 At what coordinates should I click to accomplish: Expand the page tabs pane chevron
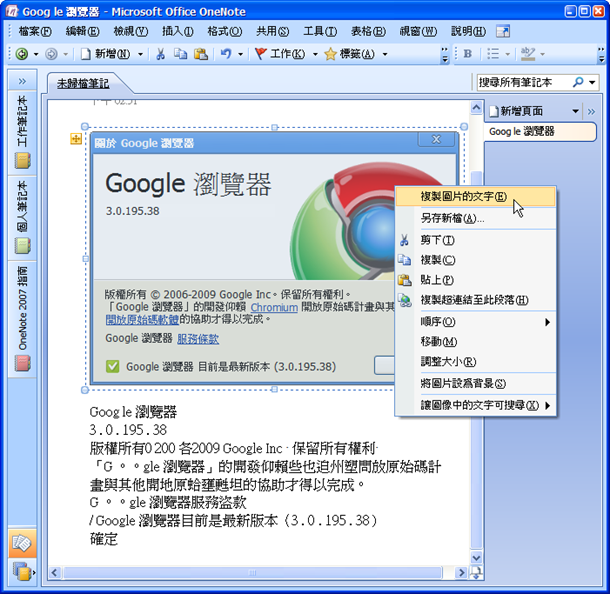click(x=592, y=112)
